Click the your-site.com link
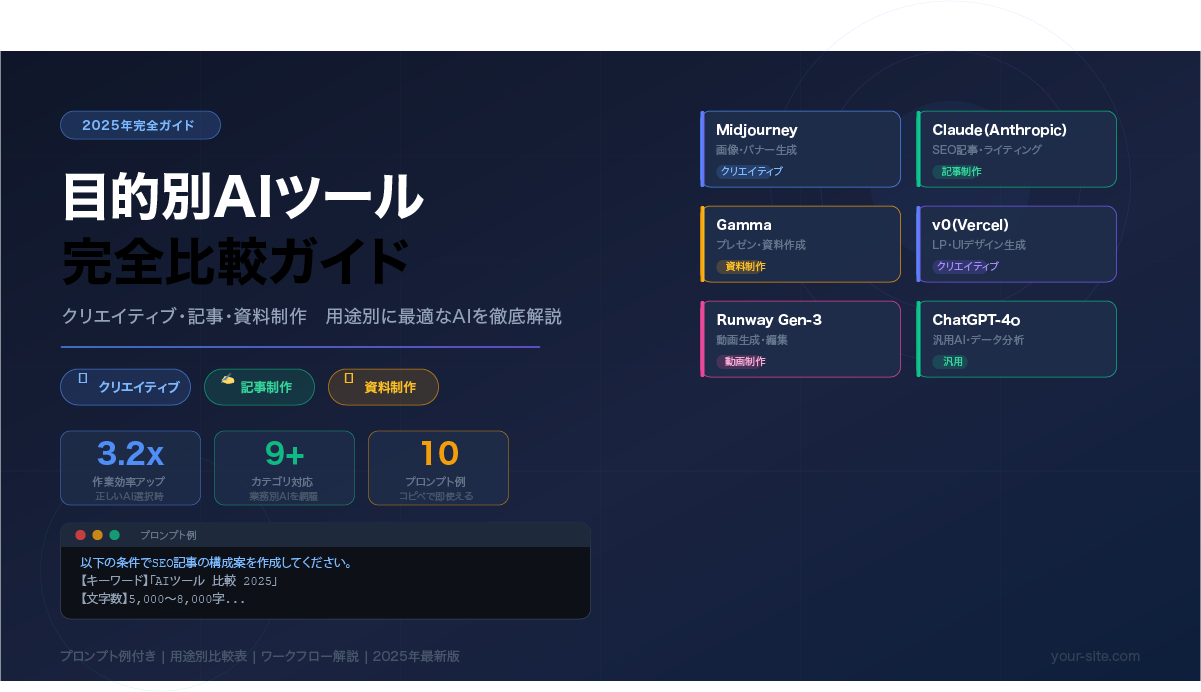 (1095, 656)
